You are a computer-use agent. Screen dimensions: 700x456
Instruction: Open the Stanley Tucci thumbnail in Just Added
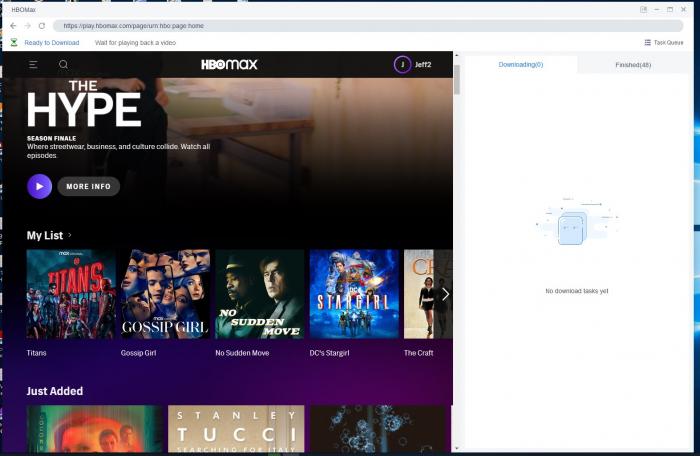point(236,429)
